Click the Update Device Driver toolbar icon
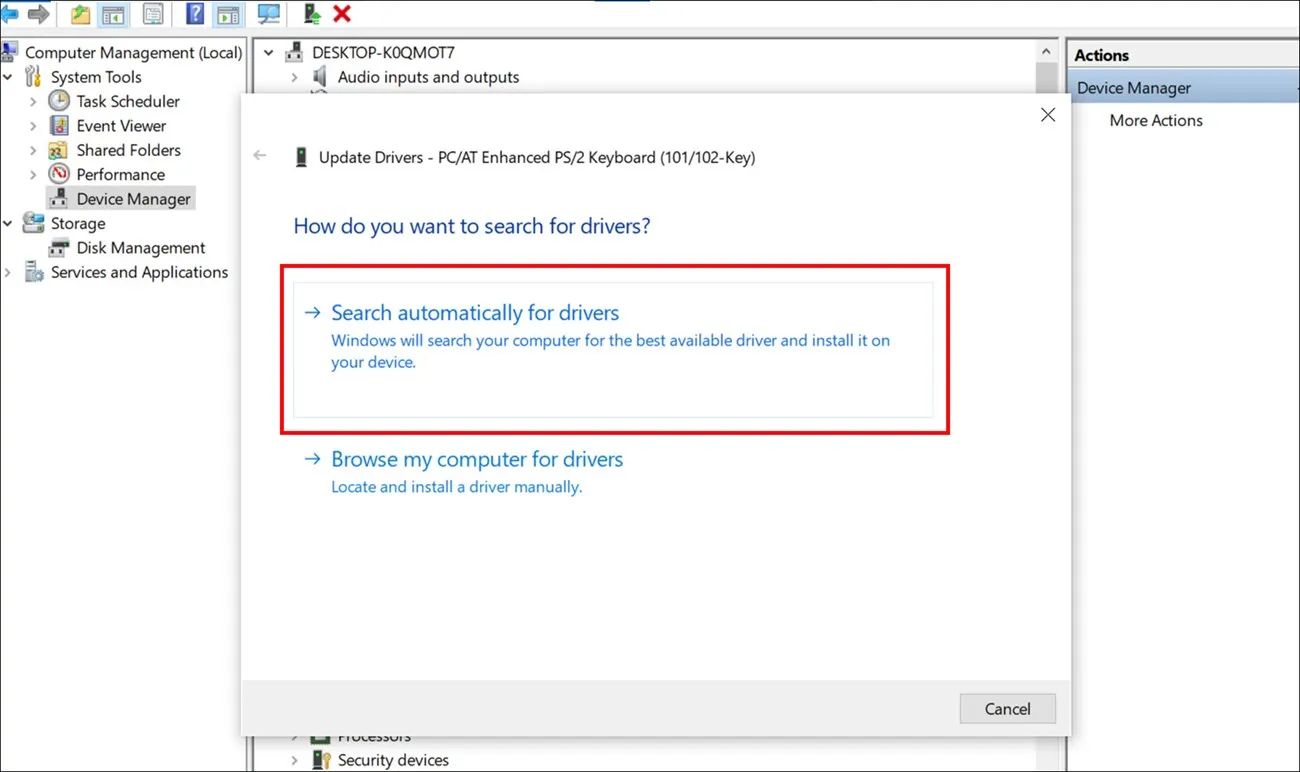This screenshot has height=772, width=1300. [x=312, y=14]
